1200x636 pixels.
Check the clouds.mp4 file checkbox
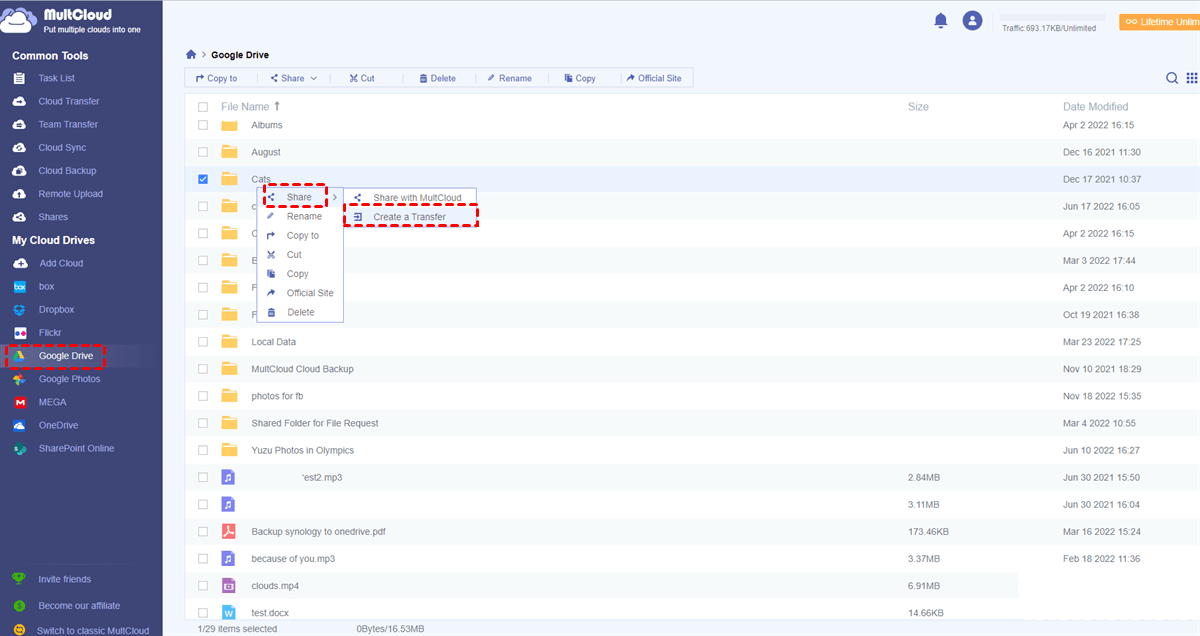[x=203, y=586]
